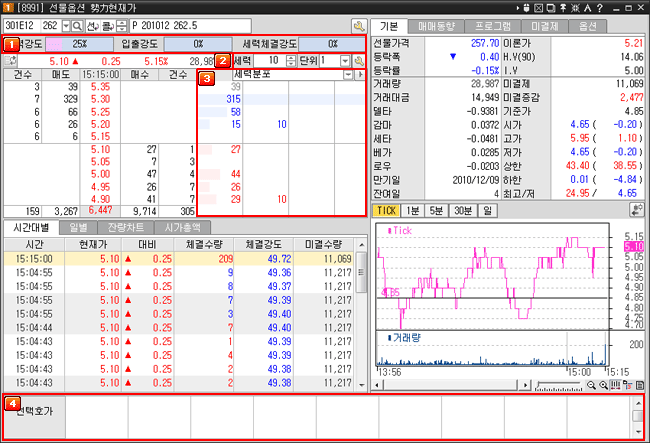Click ask price 5.35 in order book

pos(100,87)
